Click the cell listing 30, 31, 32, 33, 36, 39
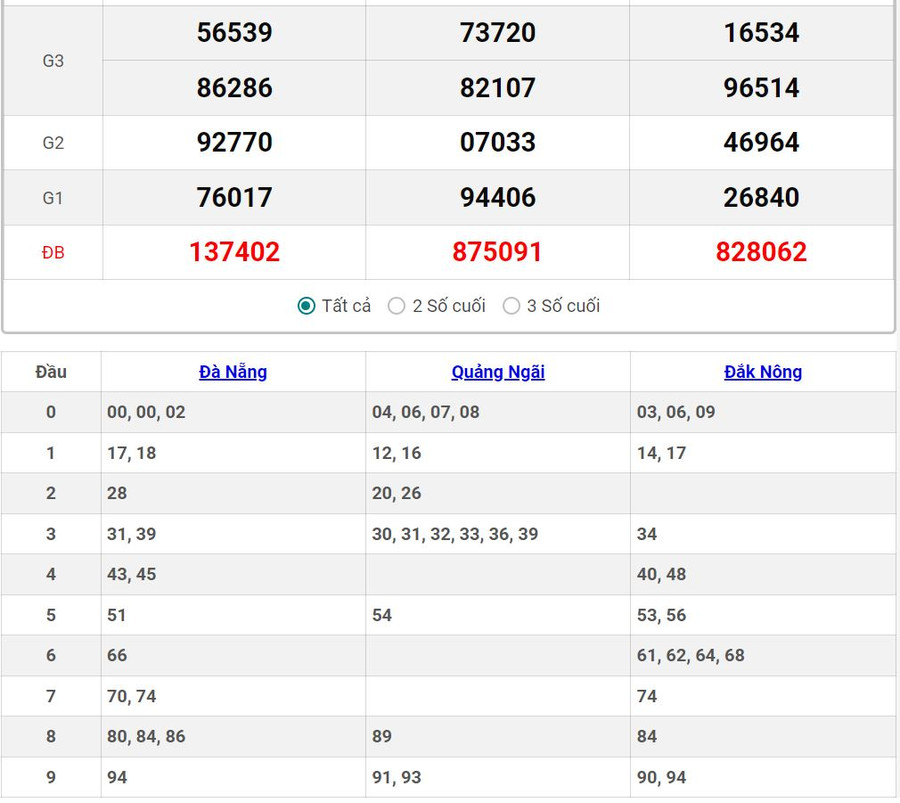The image size is (900, 803). point(455,534)
